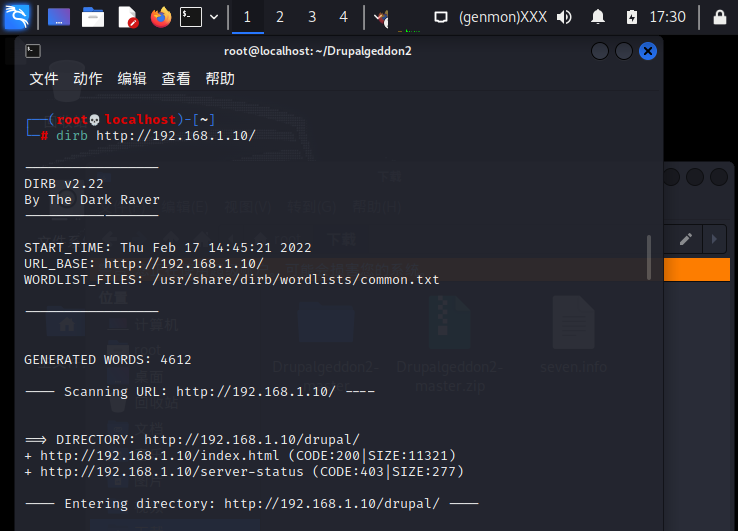Click the index.html CODE:200 result line
This screenshot has width=738, height=531.
pyautogui.click(x=240, y=456)
